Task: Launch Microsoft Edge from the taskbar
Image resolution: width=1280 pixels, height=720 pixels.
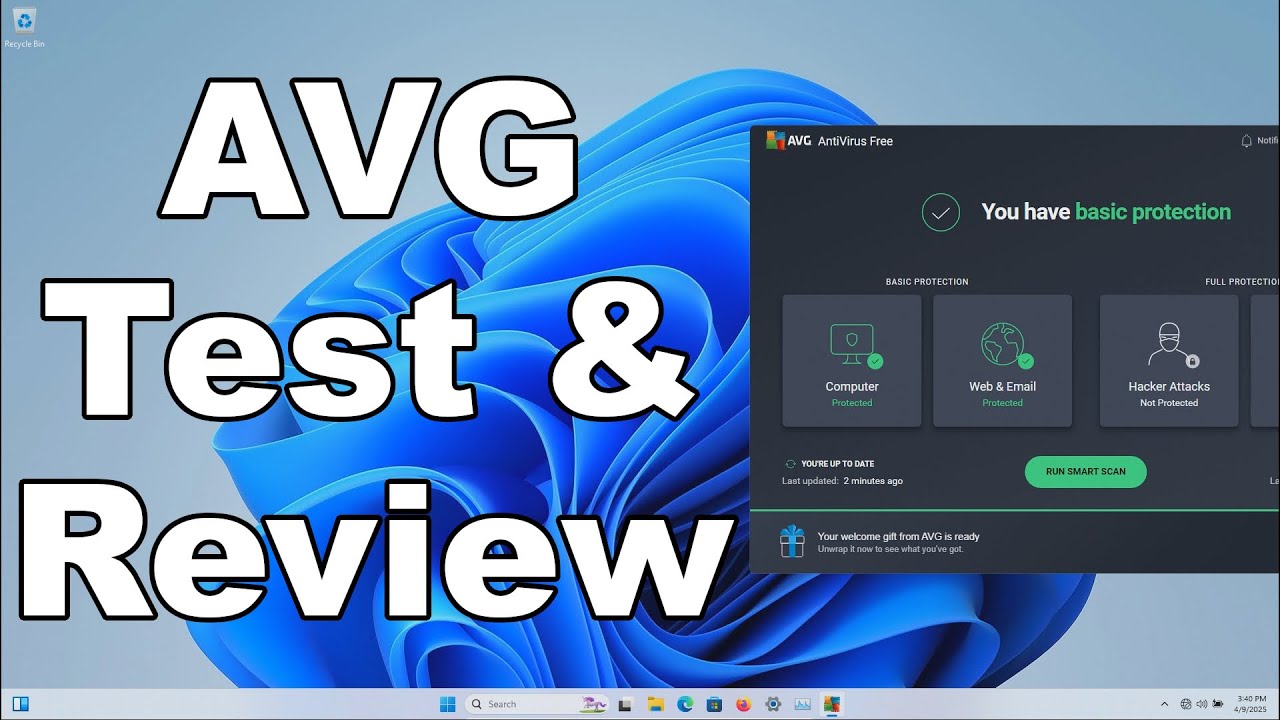Action: (x=685, y=704)
